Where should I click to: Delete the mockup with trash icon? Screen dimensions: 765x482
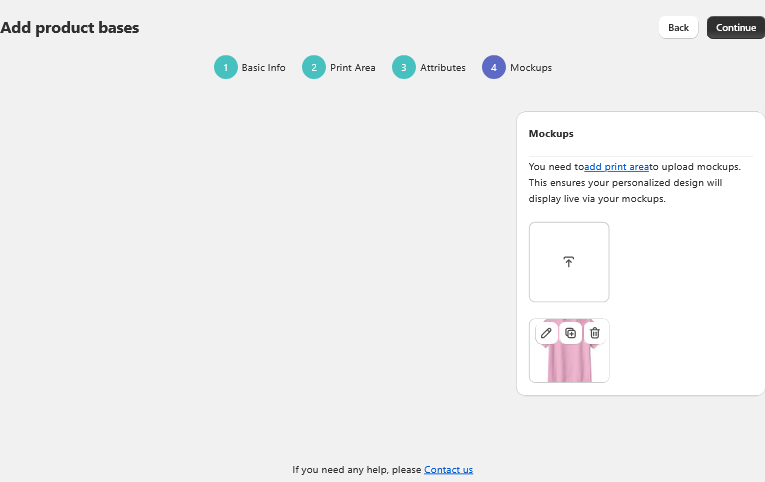[x=595, y=333]
